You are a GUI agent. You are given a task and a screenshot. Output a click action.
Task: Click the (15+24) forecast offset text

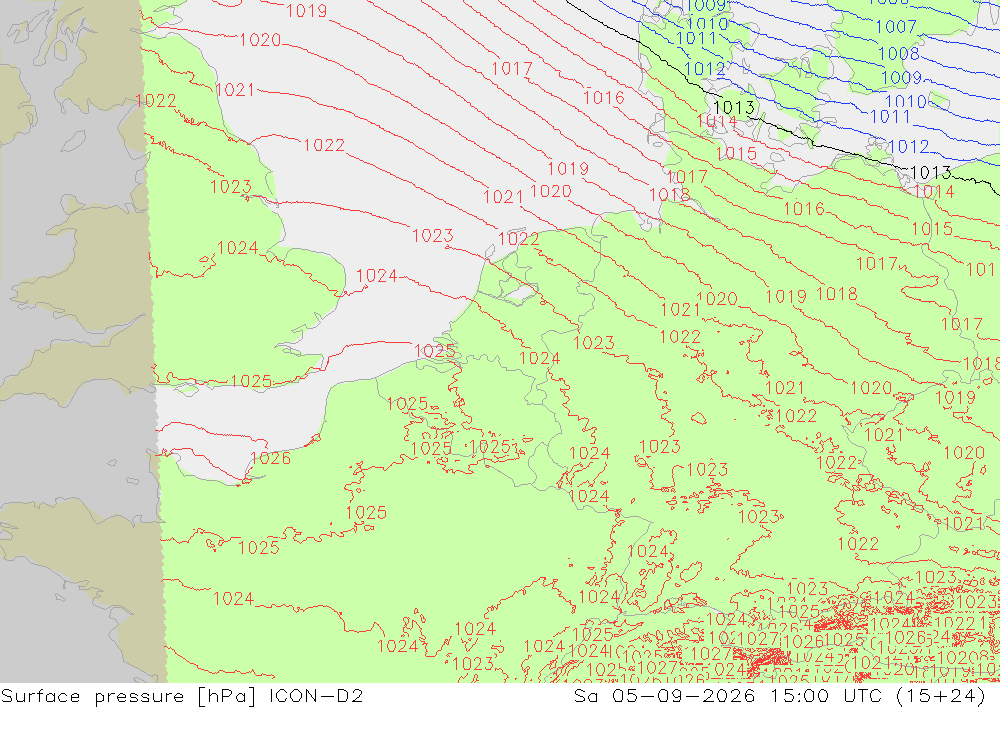point(941,695)
